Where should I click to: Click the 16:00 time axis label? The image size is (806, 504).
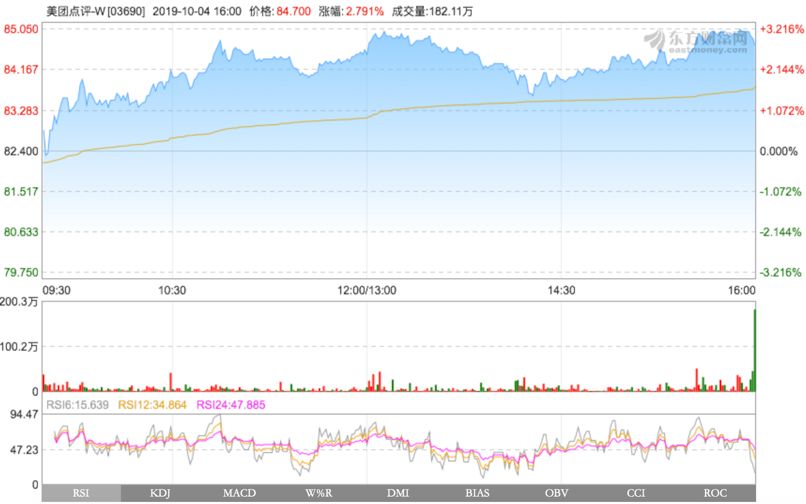coord(741,291)
